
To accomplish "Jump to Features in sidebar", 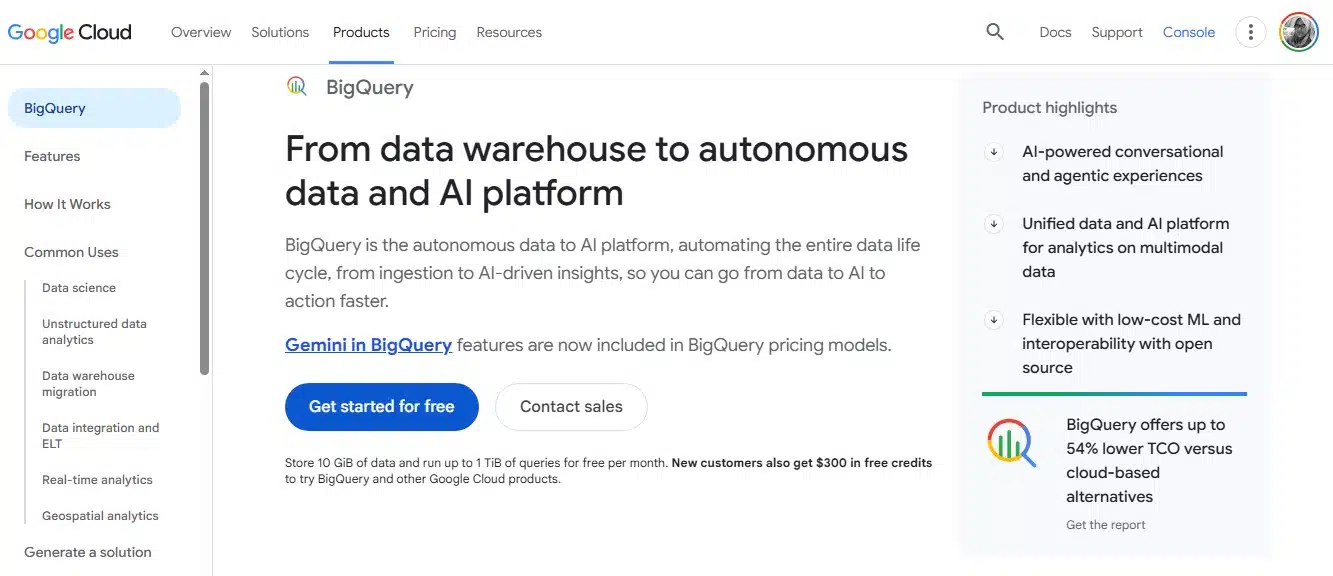I will tap(52, 156).
